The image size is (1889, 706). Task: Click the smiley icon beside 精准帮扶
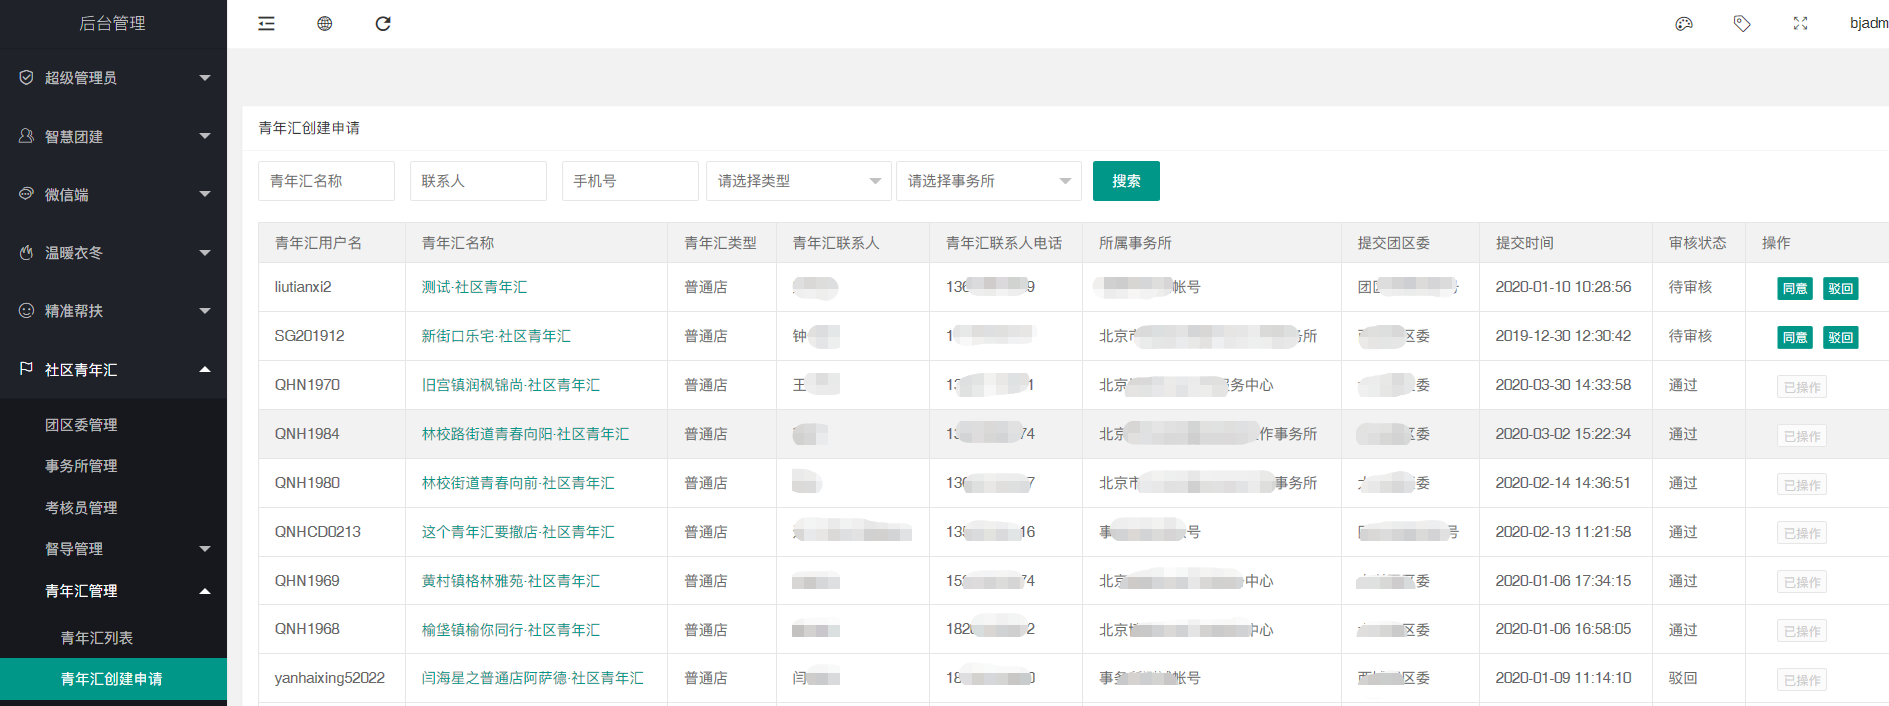click(26, 310)
